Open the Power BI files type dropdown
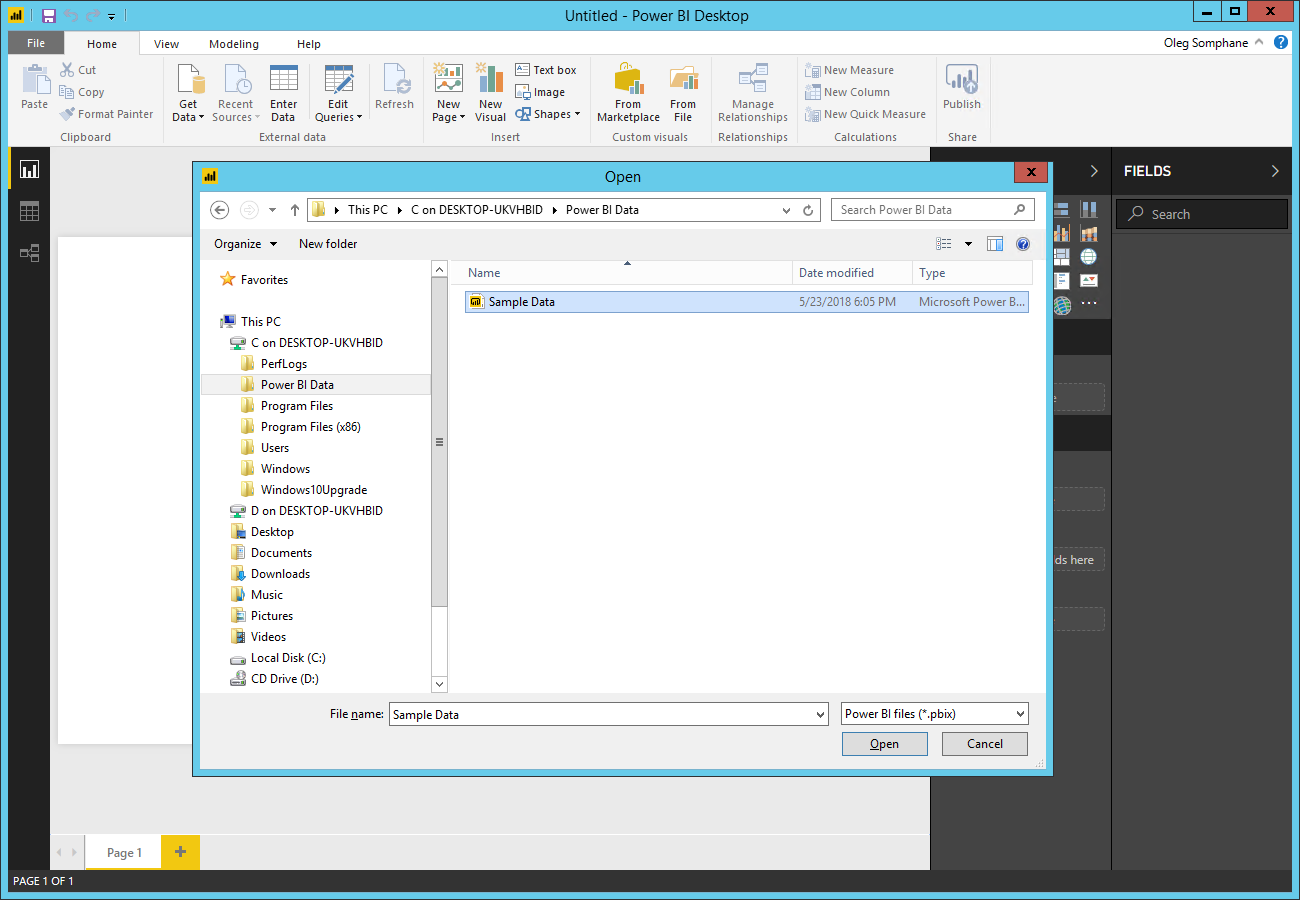 [1019, 713]
